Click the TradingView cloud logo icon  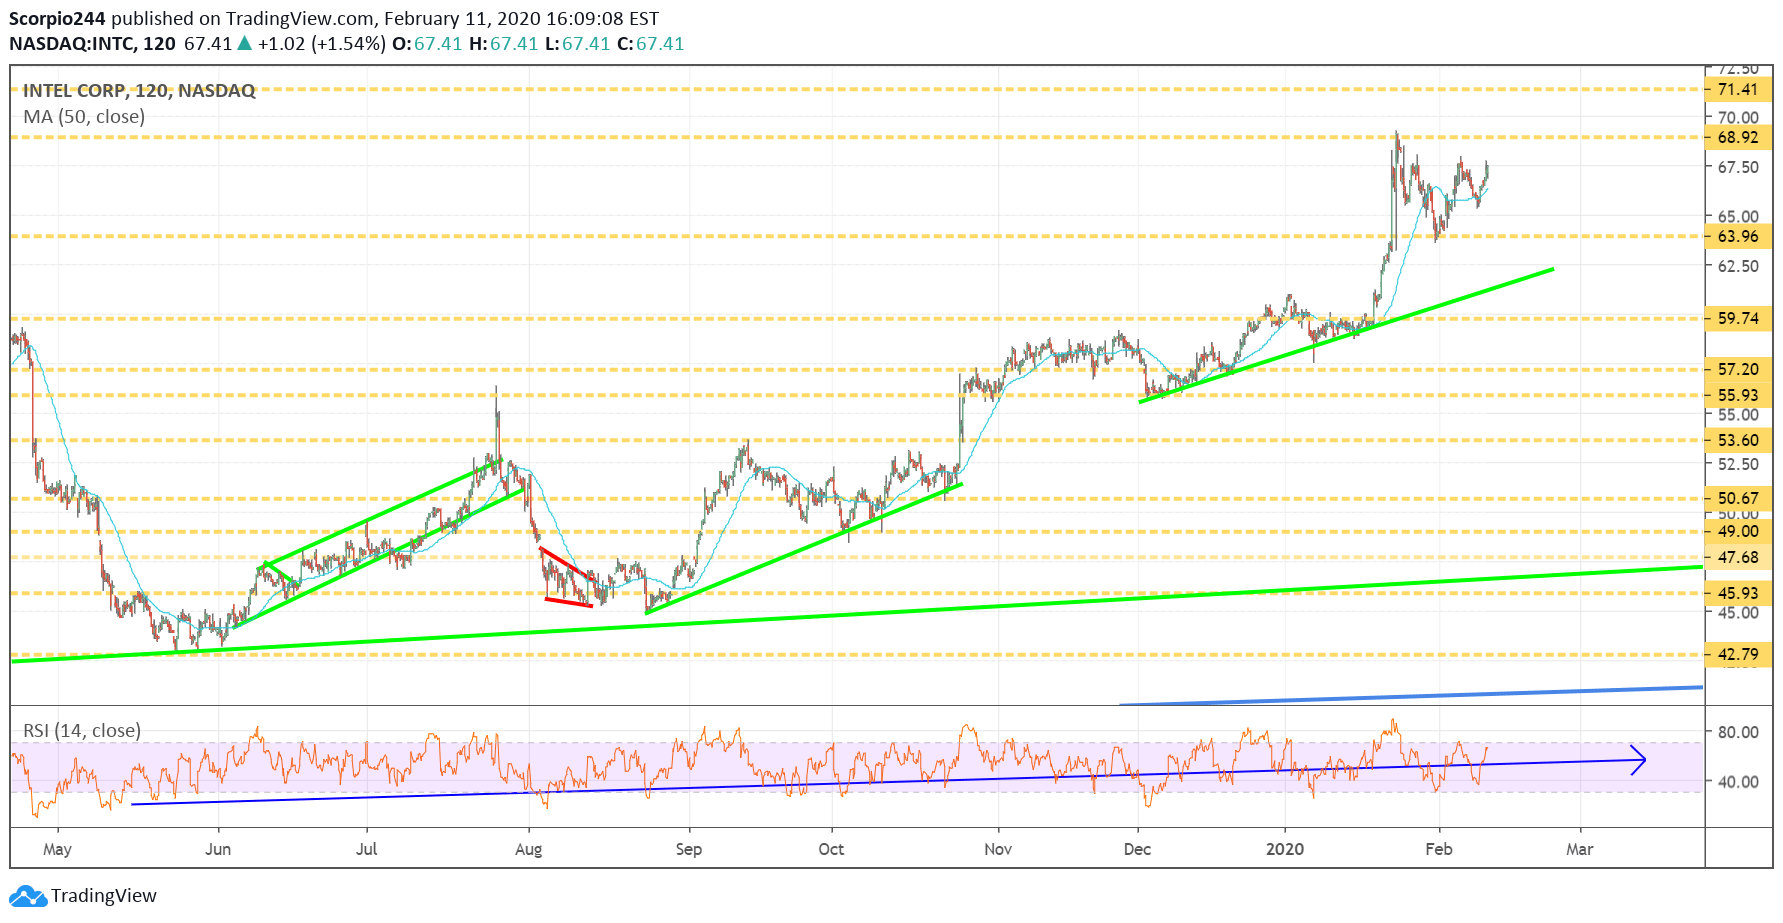tap(28, 896)
